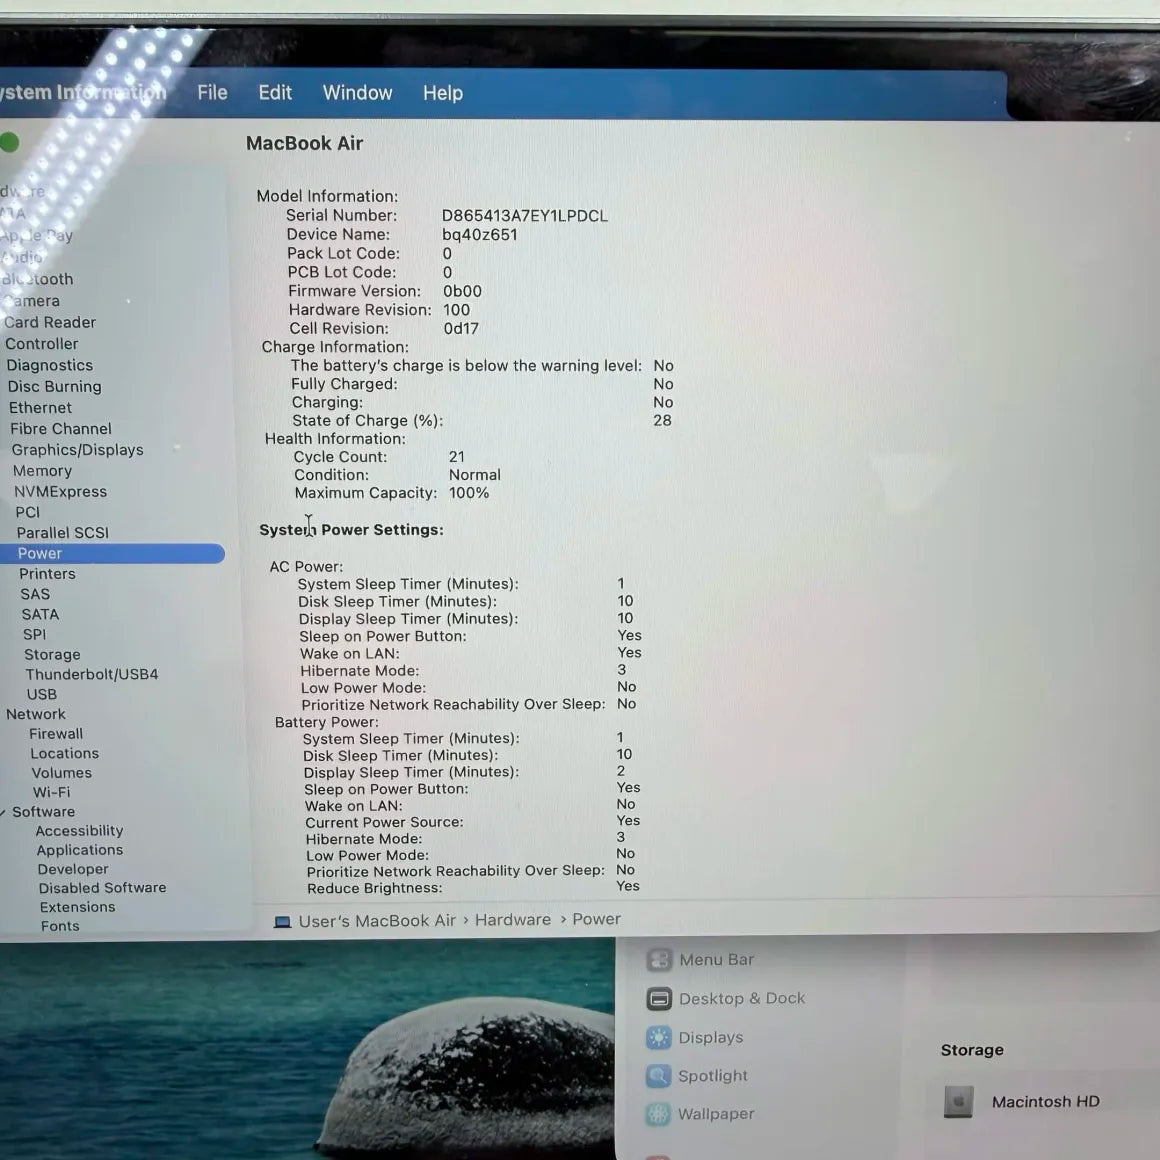Select the highlighted Power sidebar item
The image size is (1160, 1160).
[x=111, y=553]
